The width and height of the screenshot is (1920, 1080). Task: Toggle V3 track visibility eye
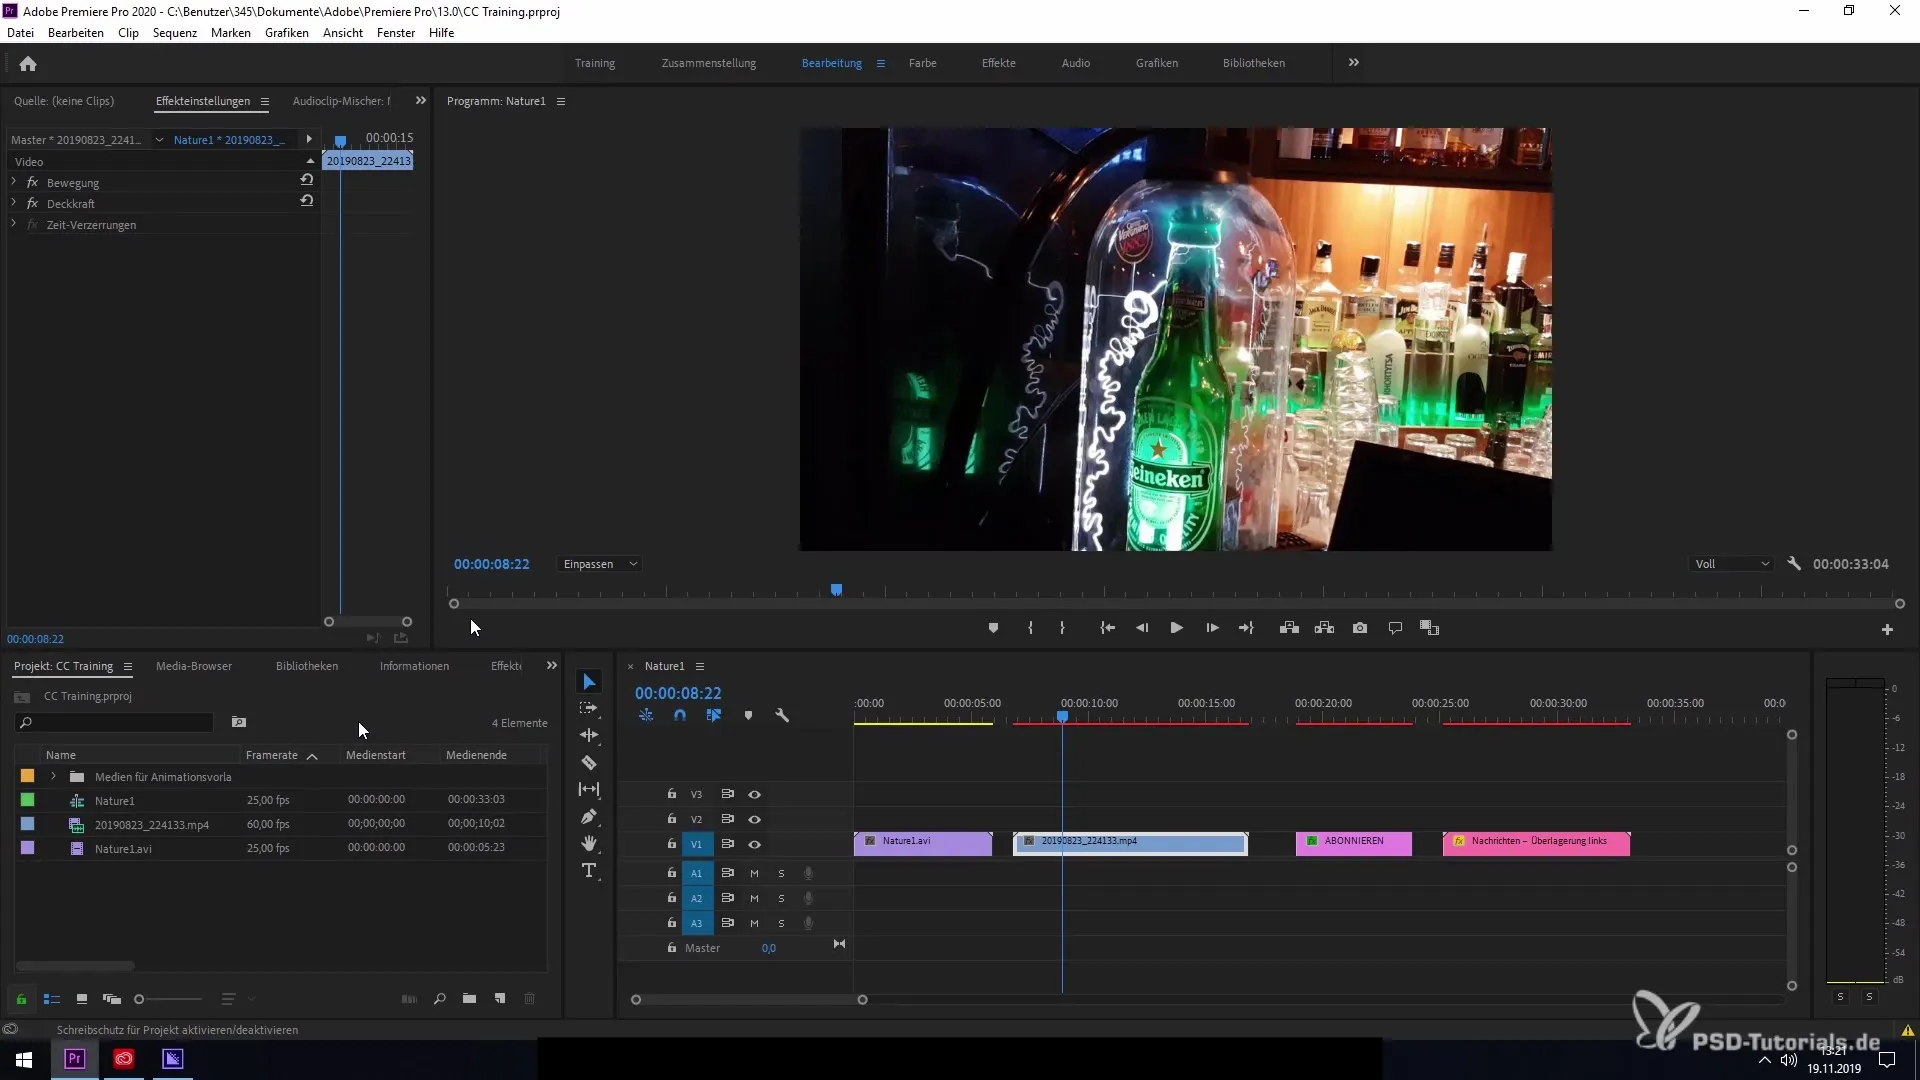[x=755, y=795]
